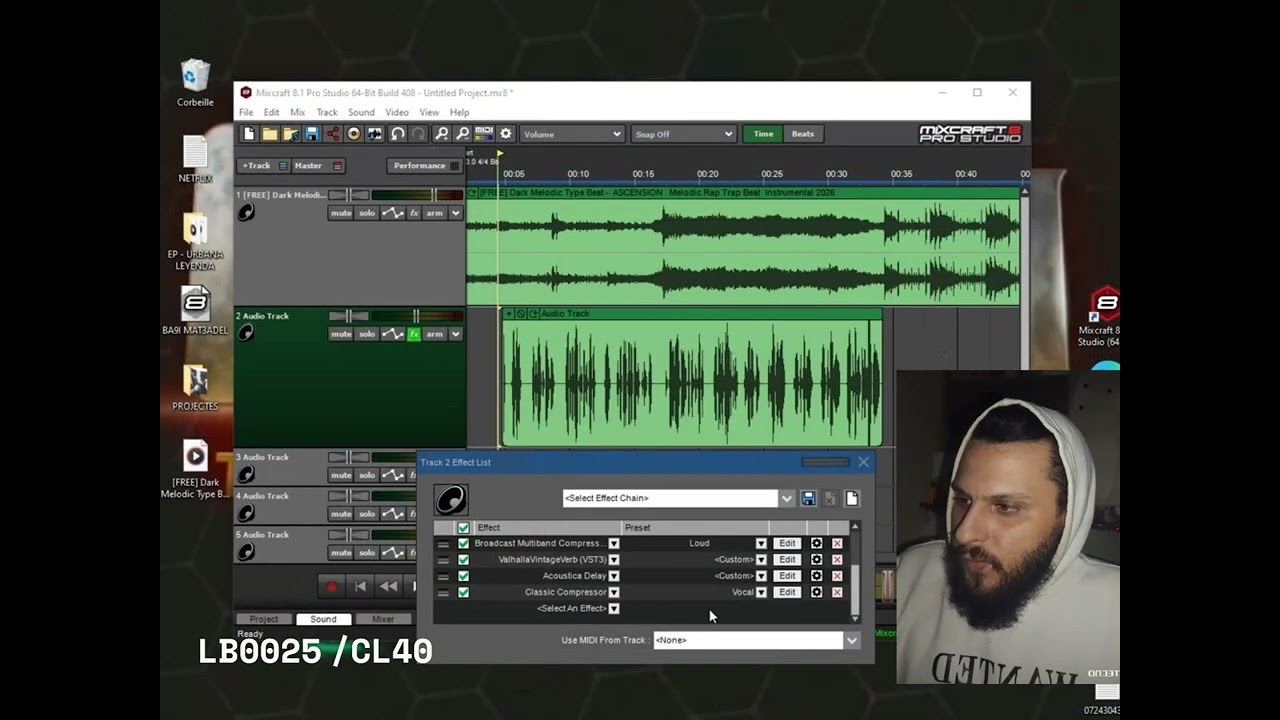
Task: Click the mixdown to audio file icon
Action: [x=375, y=134]
